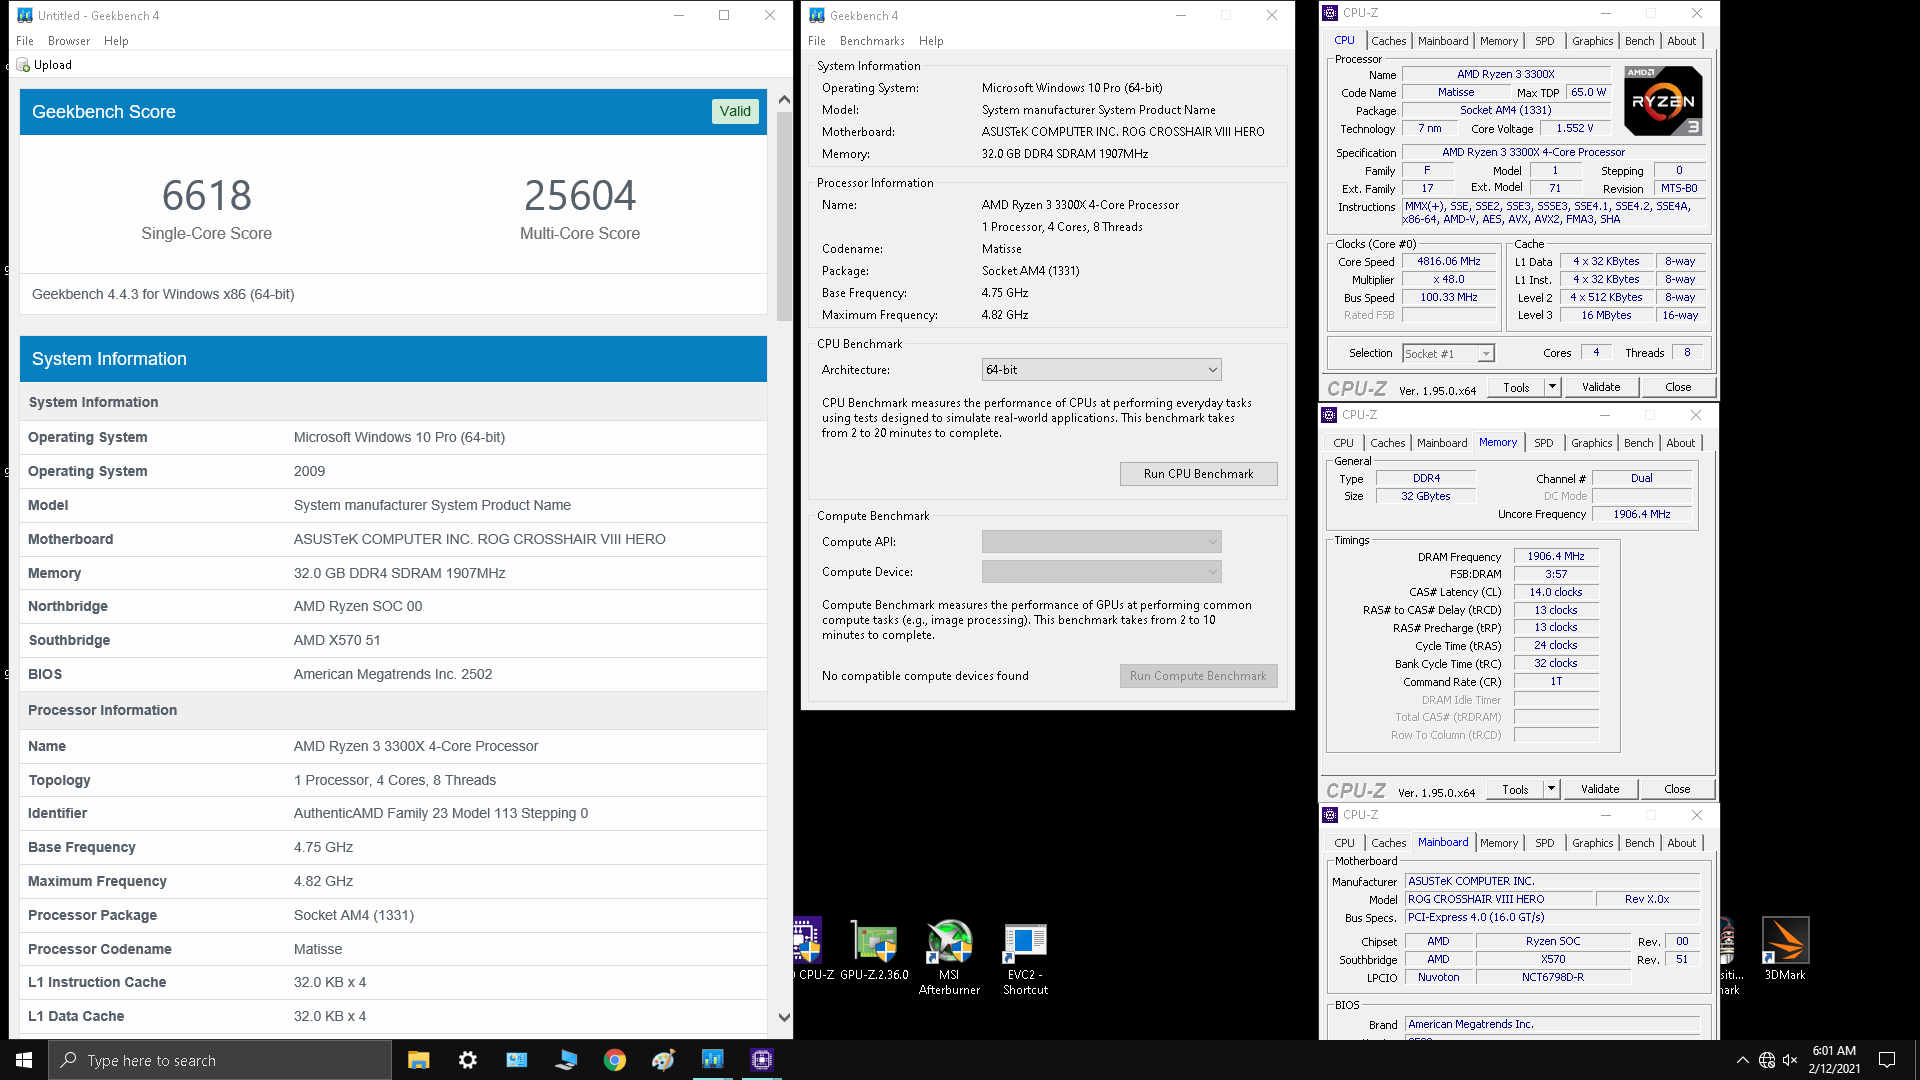Open File Explorer from the taskbar
The height and width of the screenshot is (1080, 1920).
(x=419, y=1060)
